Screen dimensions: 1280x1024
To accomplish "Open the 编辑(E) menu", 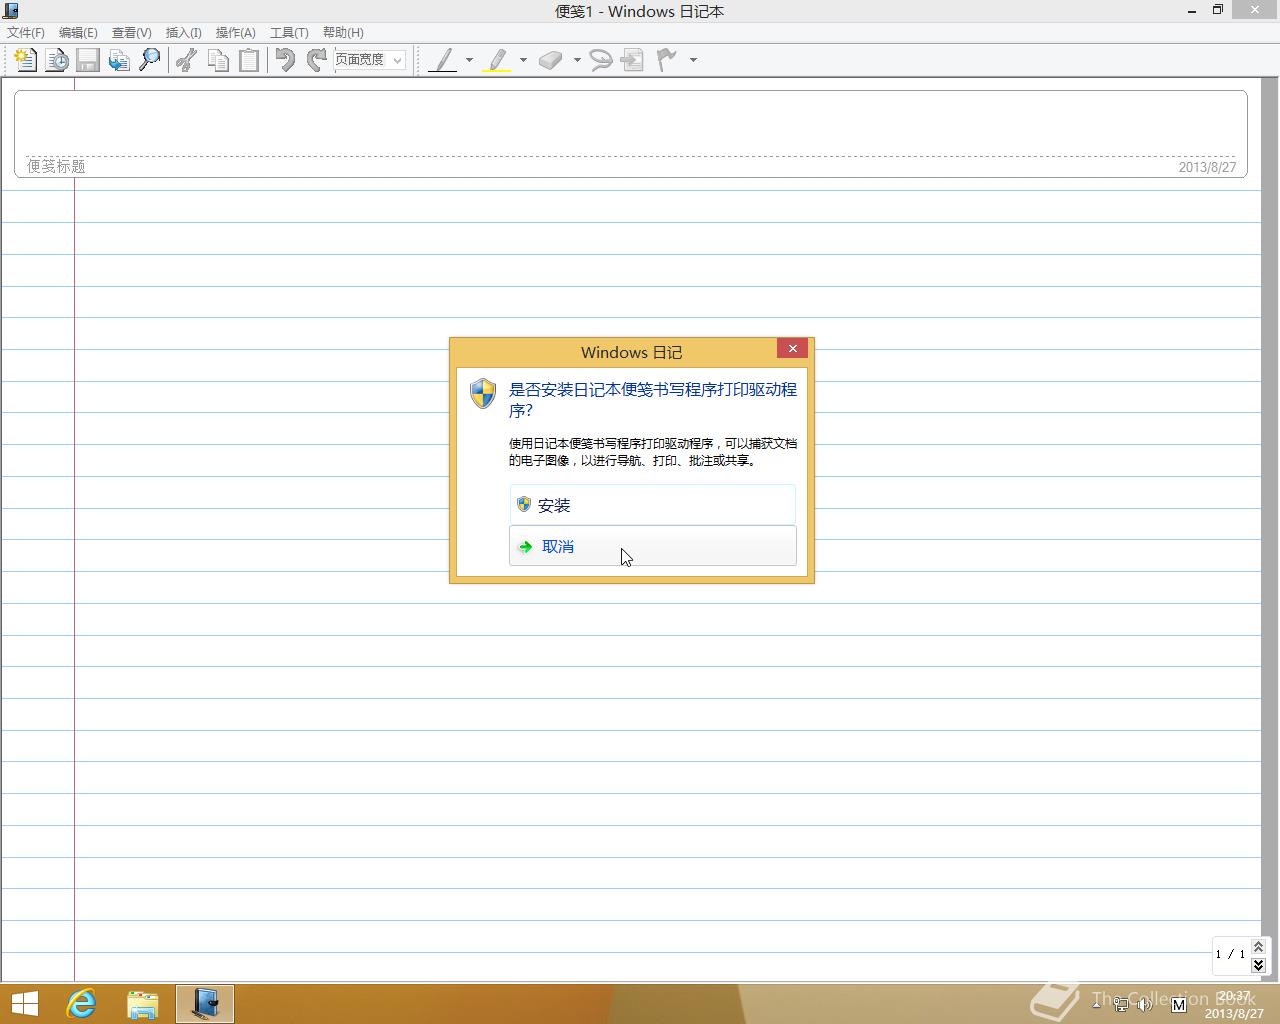I will 78,33.
